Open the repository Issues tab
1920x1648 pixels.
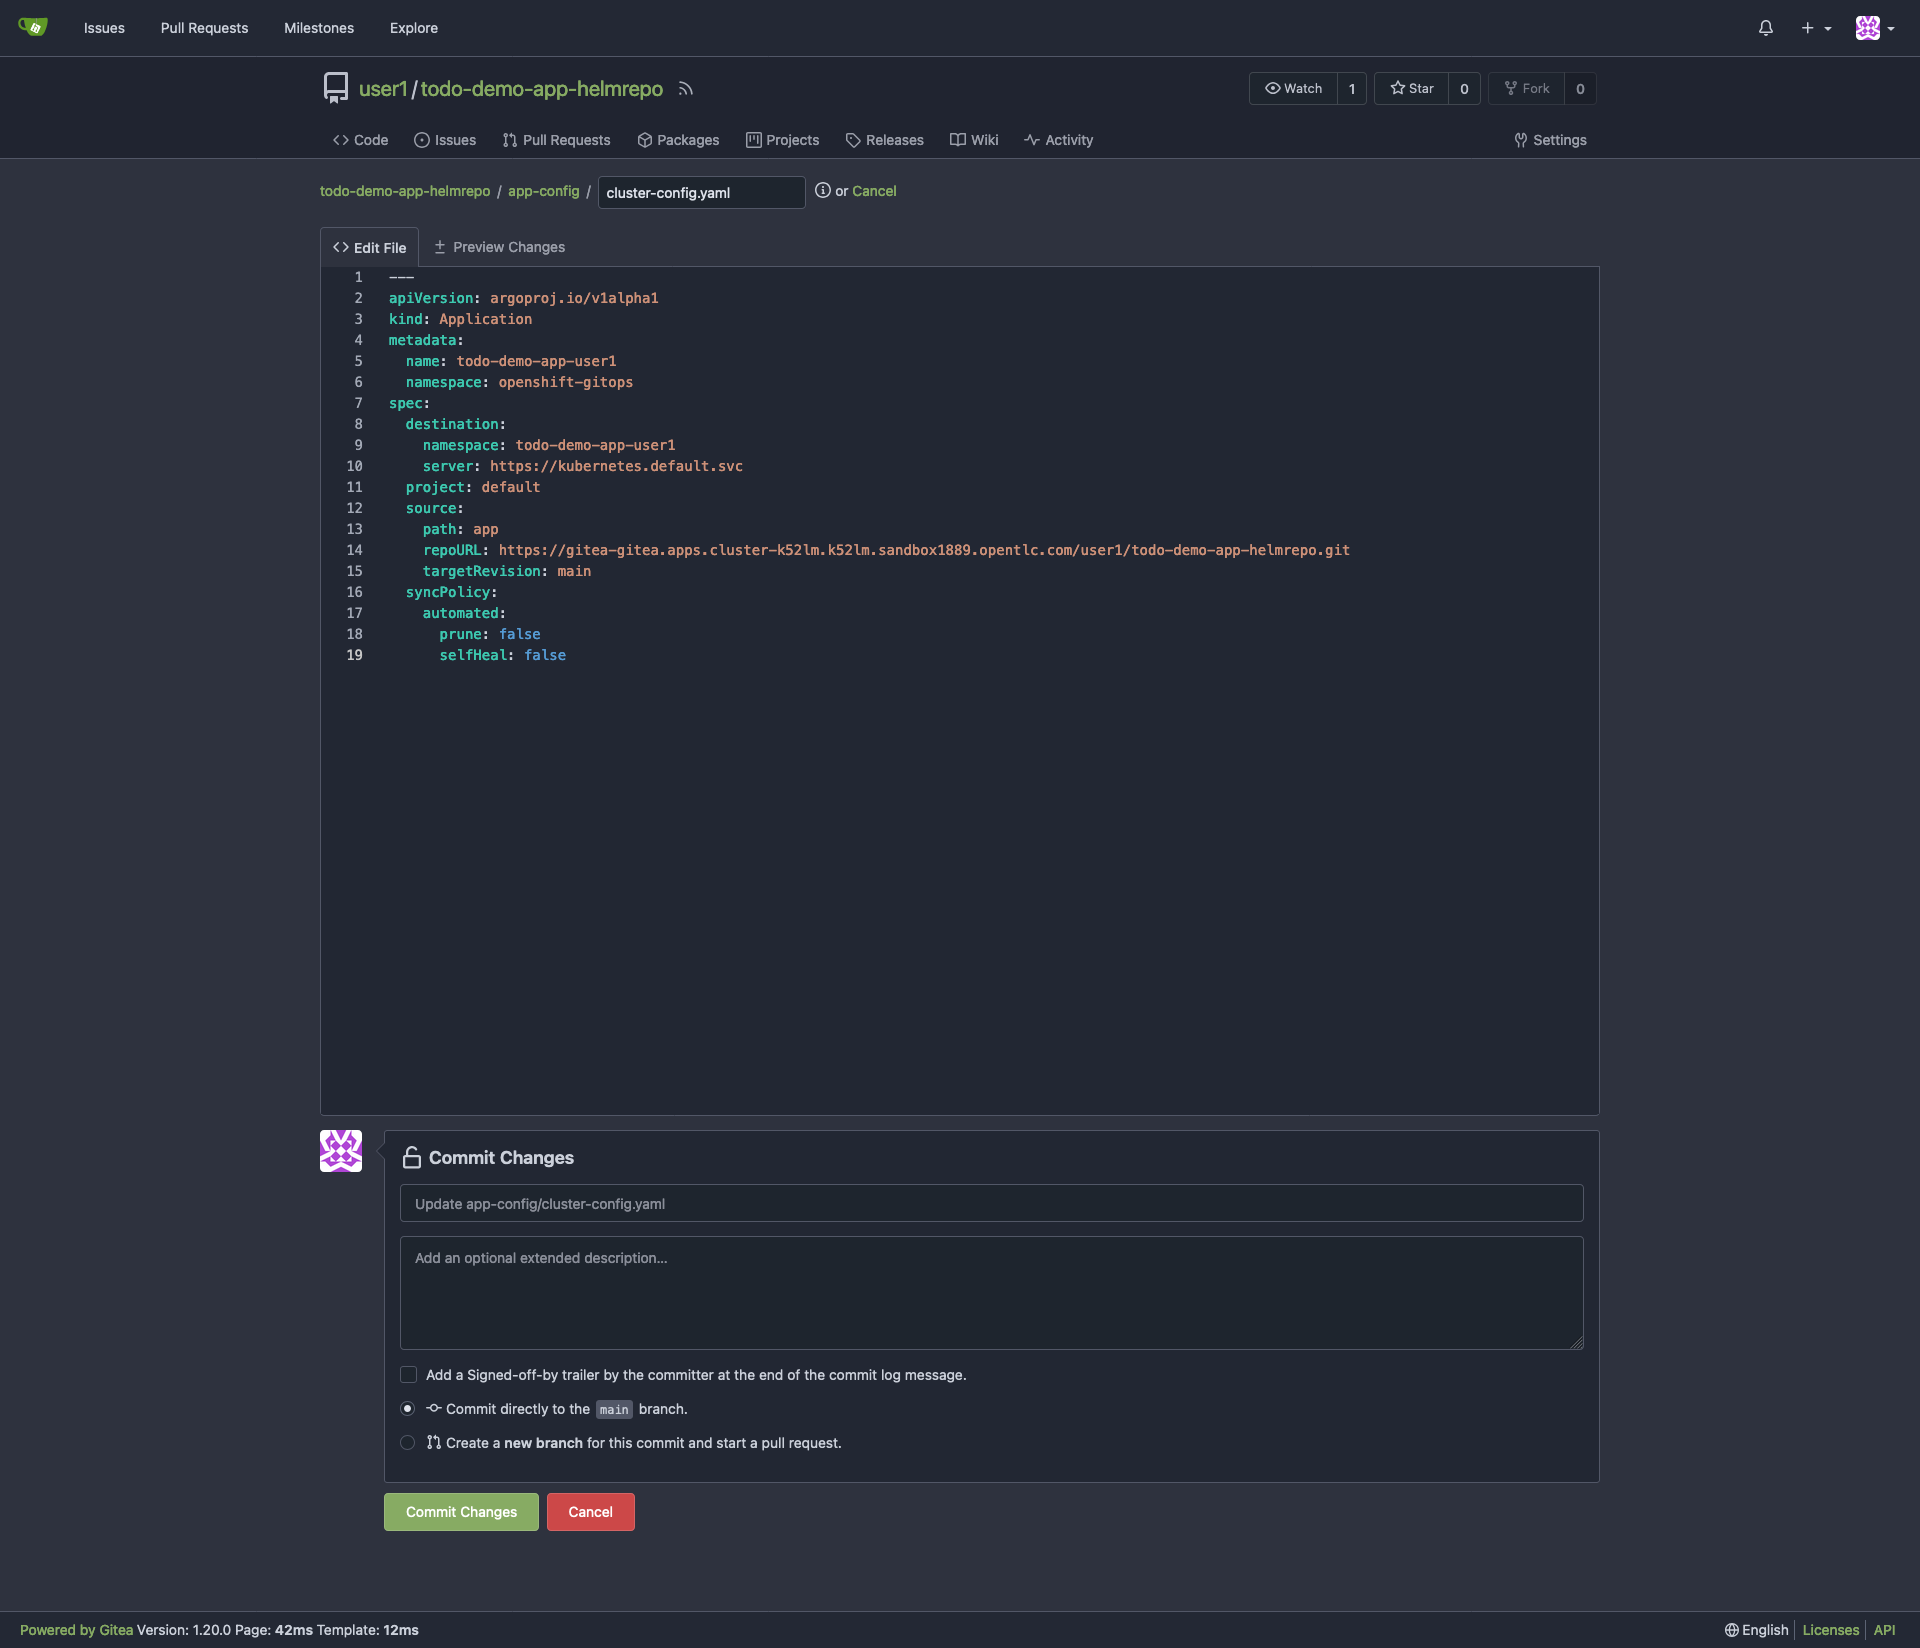(x=445, y=140)
